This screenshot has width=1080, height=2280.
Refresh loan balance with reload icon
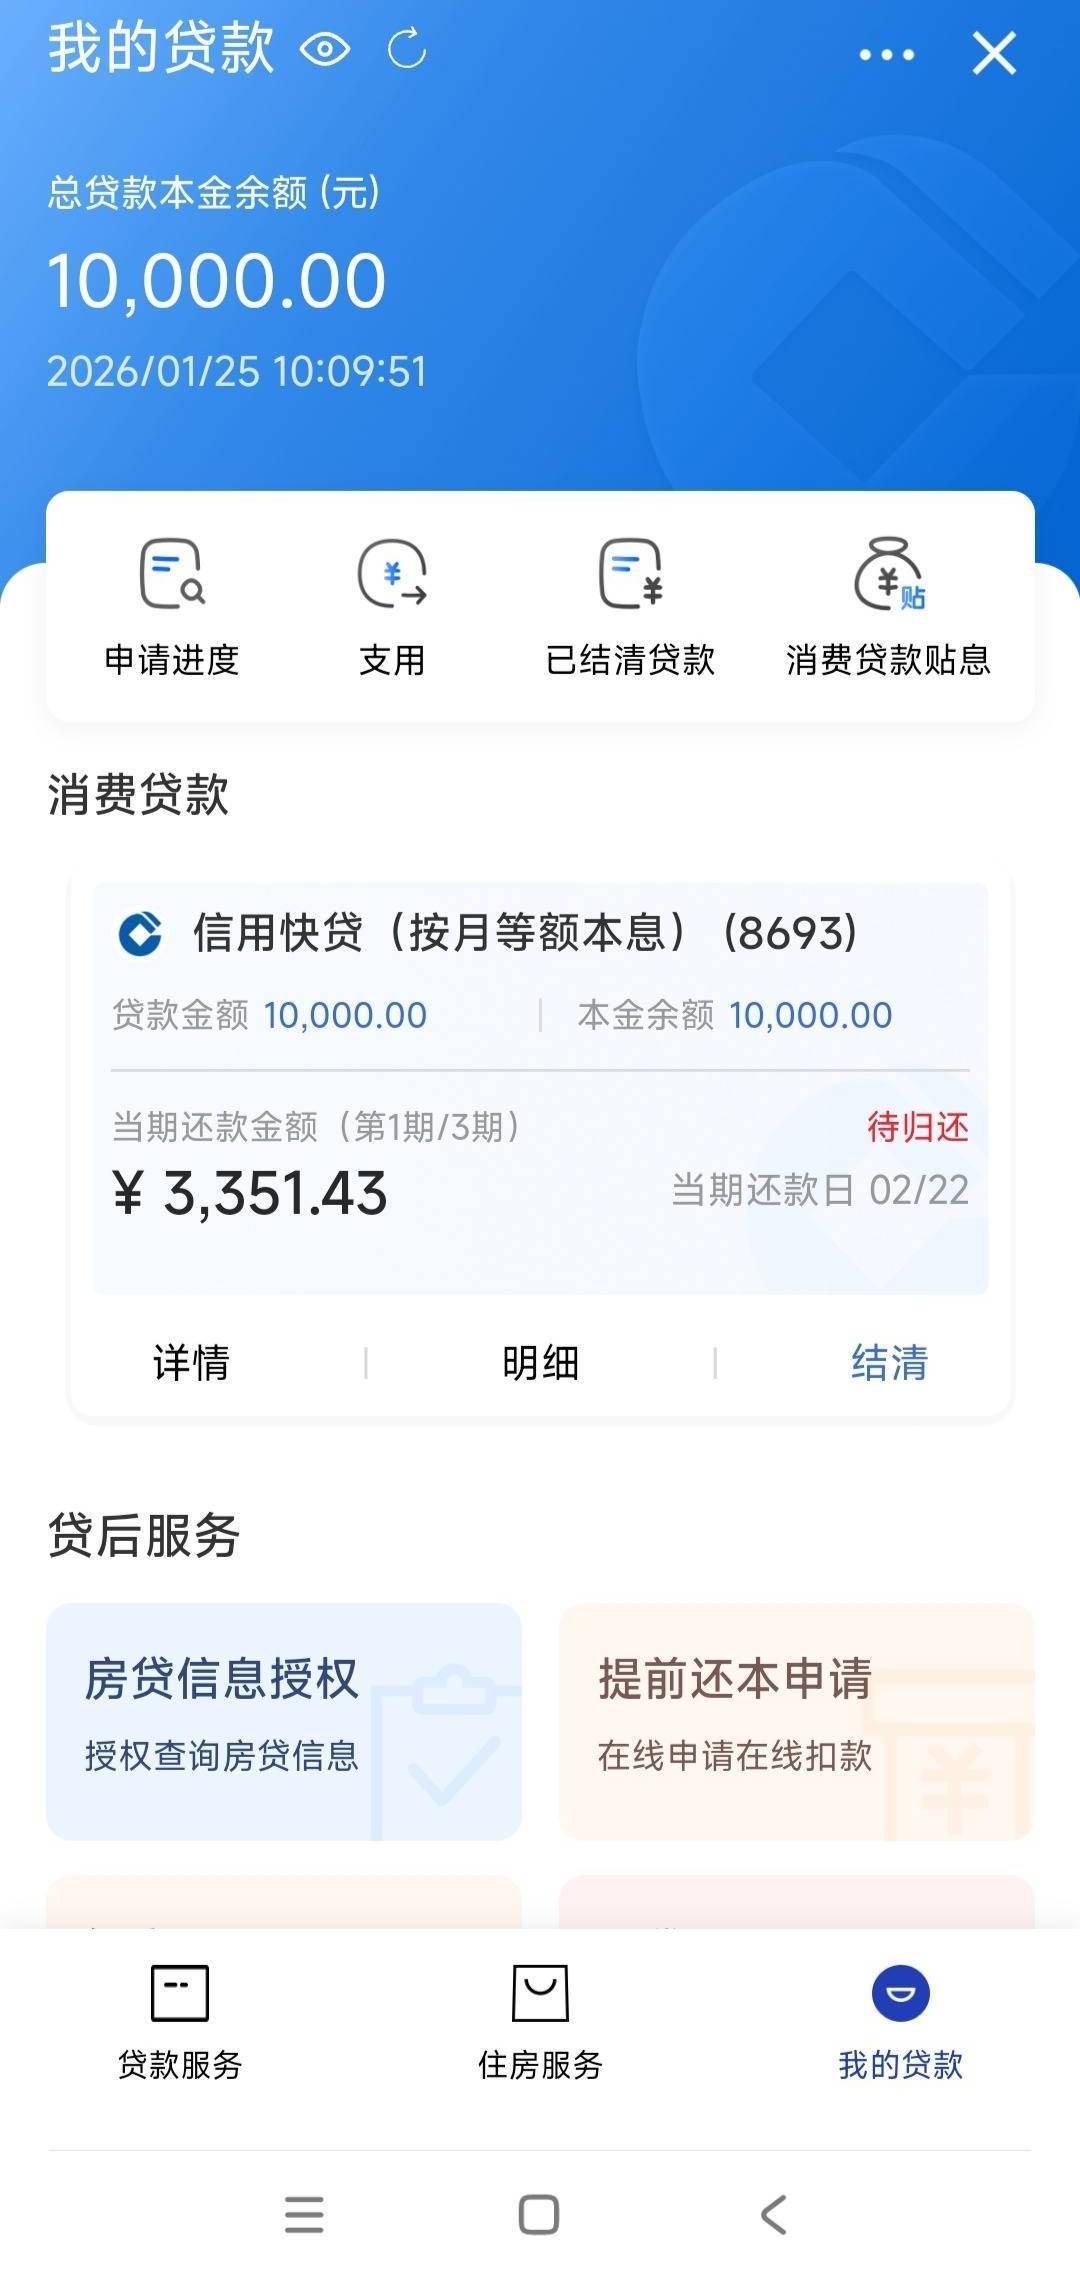tap(407, 49)
